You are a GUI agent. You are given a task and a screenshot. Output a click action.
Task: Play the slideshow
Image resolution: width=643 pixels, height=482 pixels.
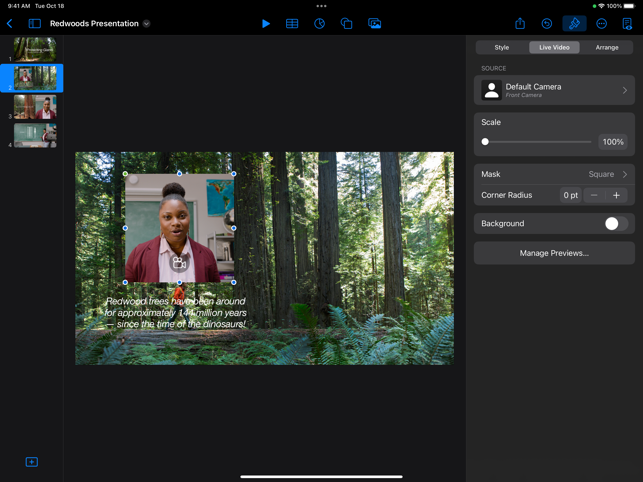coord(265,23)
